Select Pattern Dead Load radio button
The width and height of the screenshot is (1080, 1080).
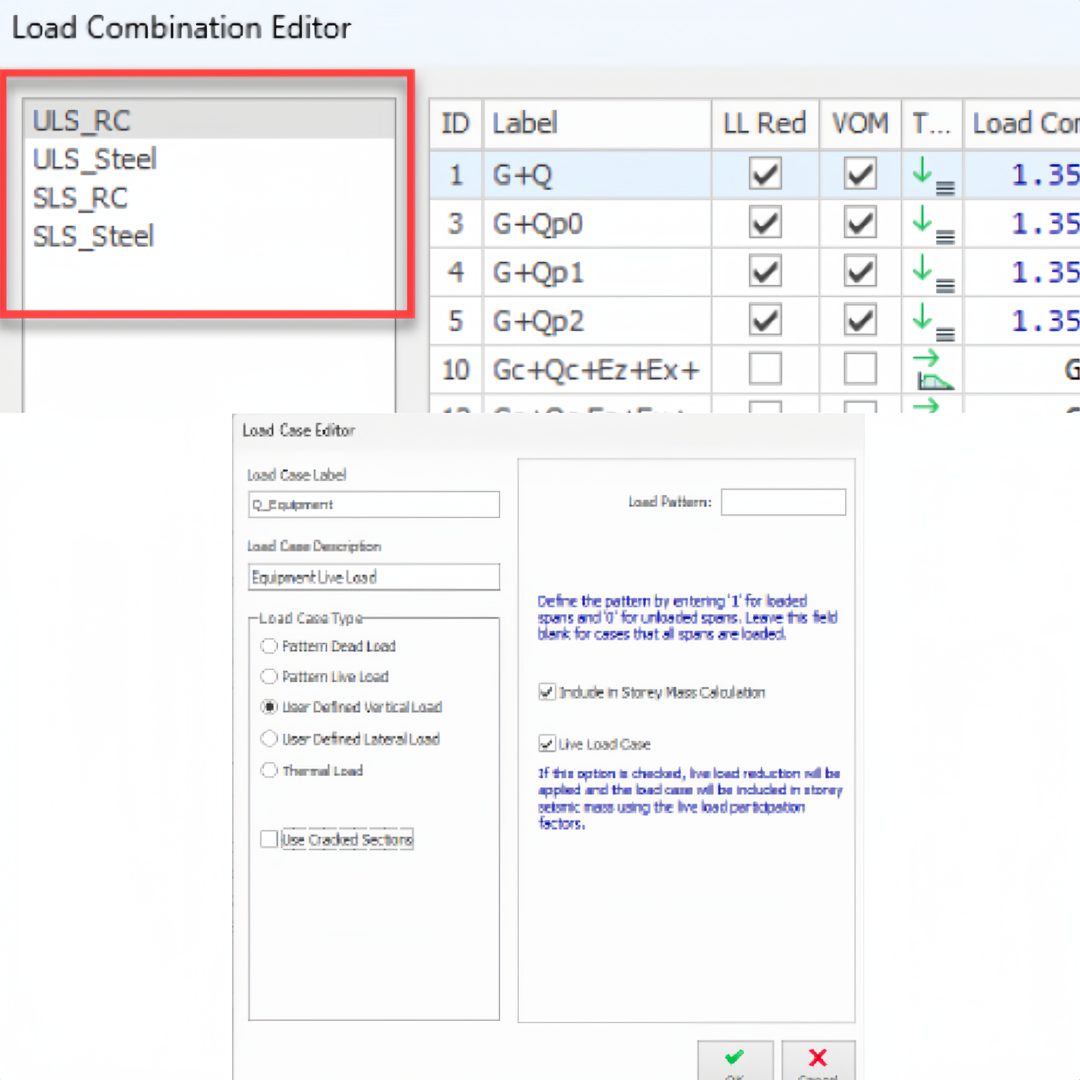pos(269,646)
